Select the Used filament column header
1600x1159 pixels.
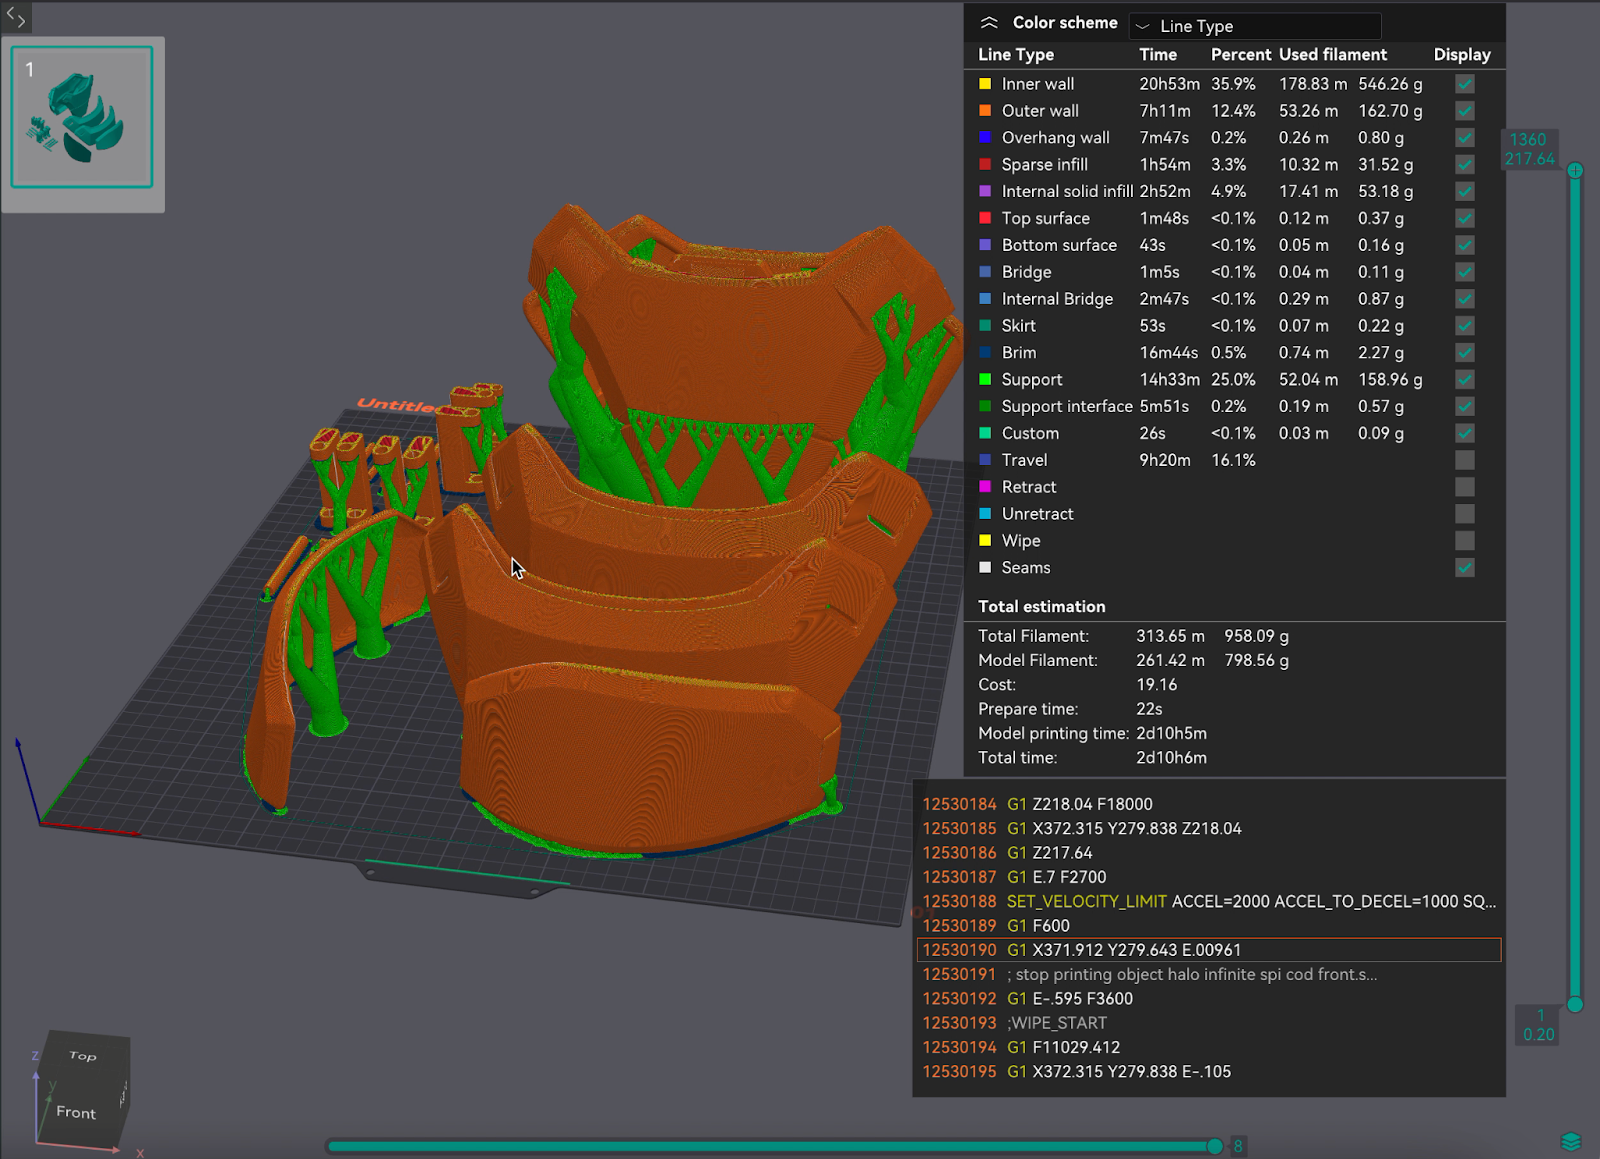(1332, 55)
